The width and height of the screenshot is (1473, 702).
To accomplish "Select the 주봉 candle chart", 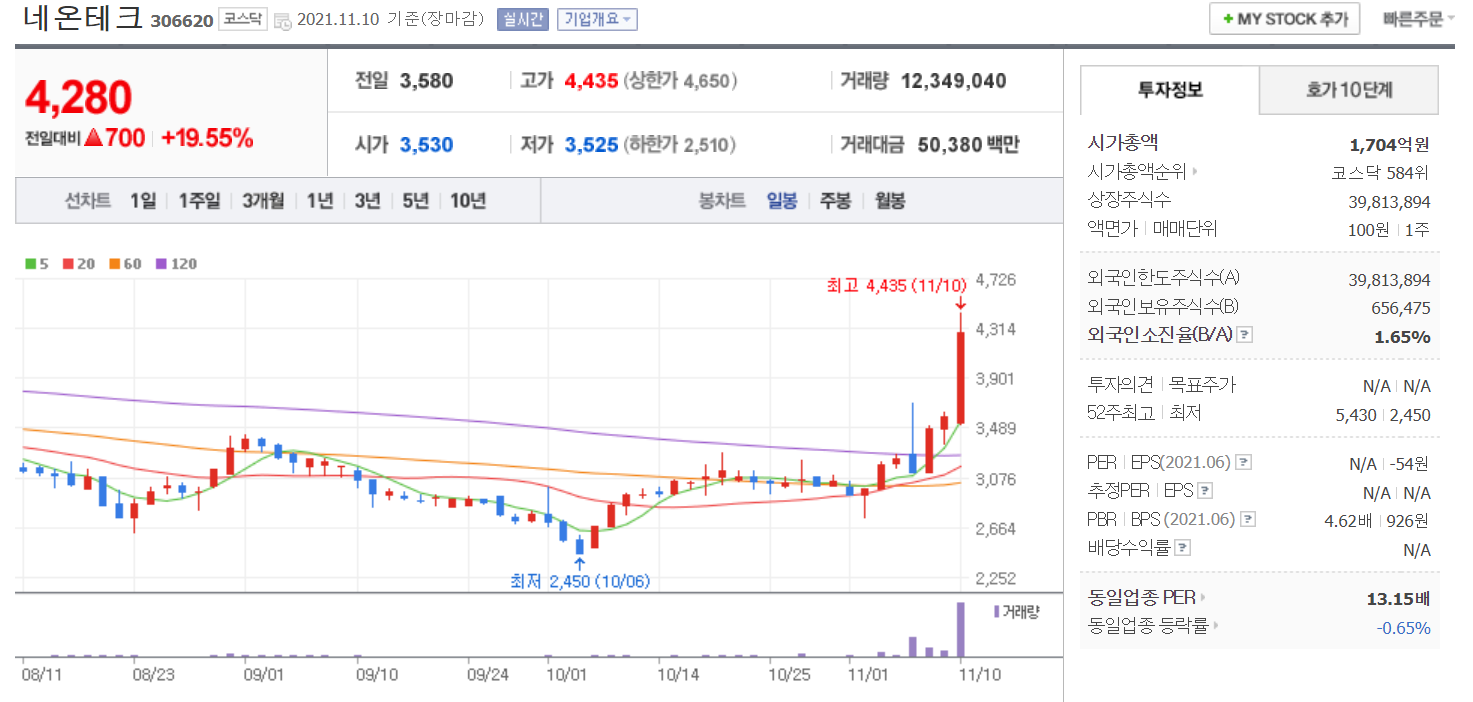I will (x=836, y=201).
